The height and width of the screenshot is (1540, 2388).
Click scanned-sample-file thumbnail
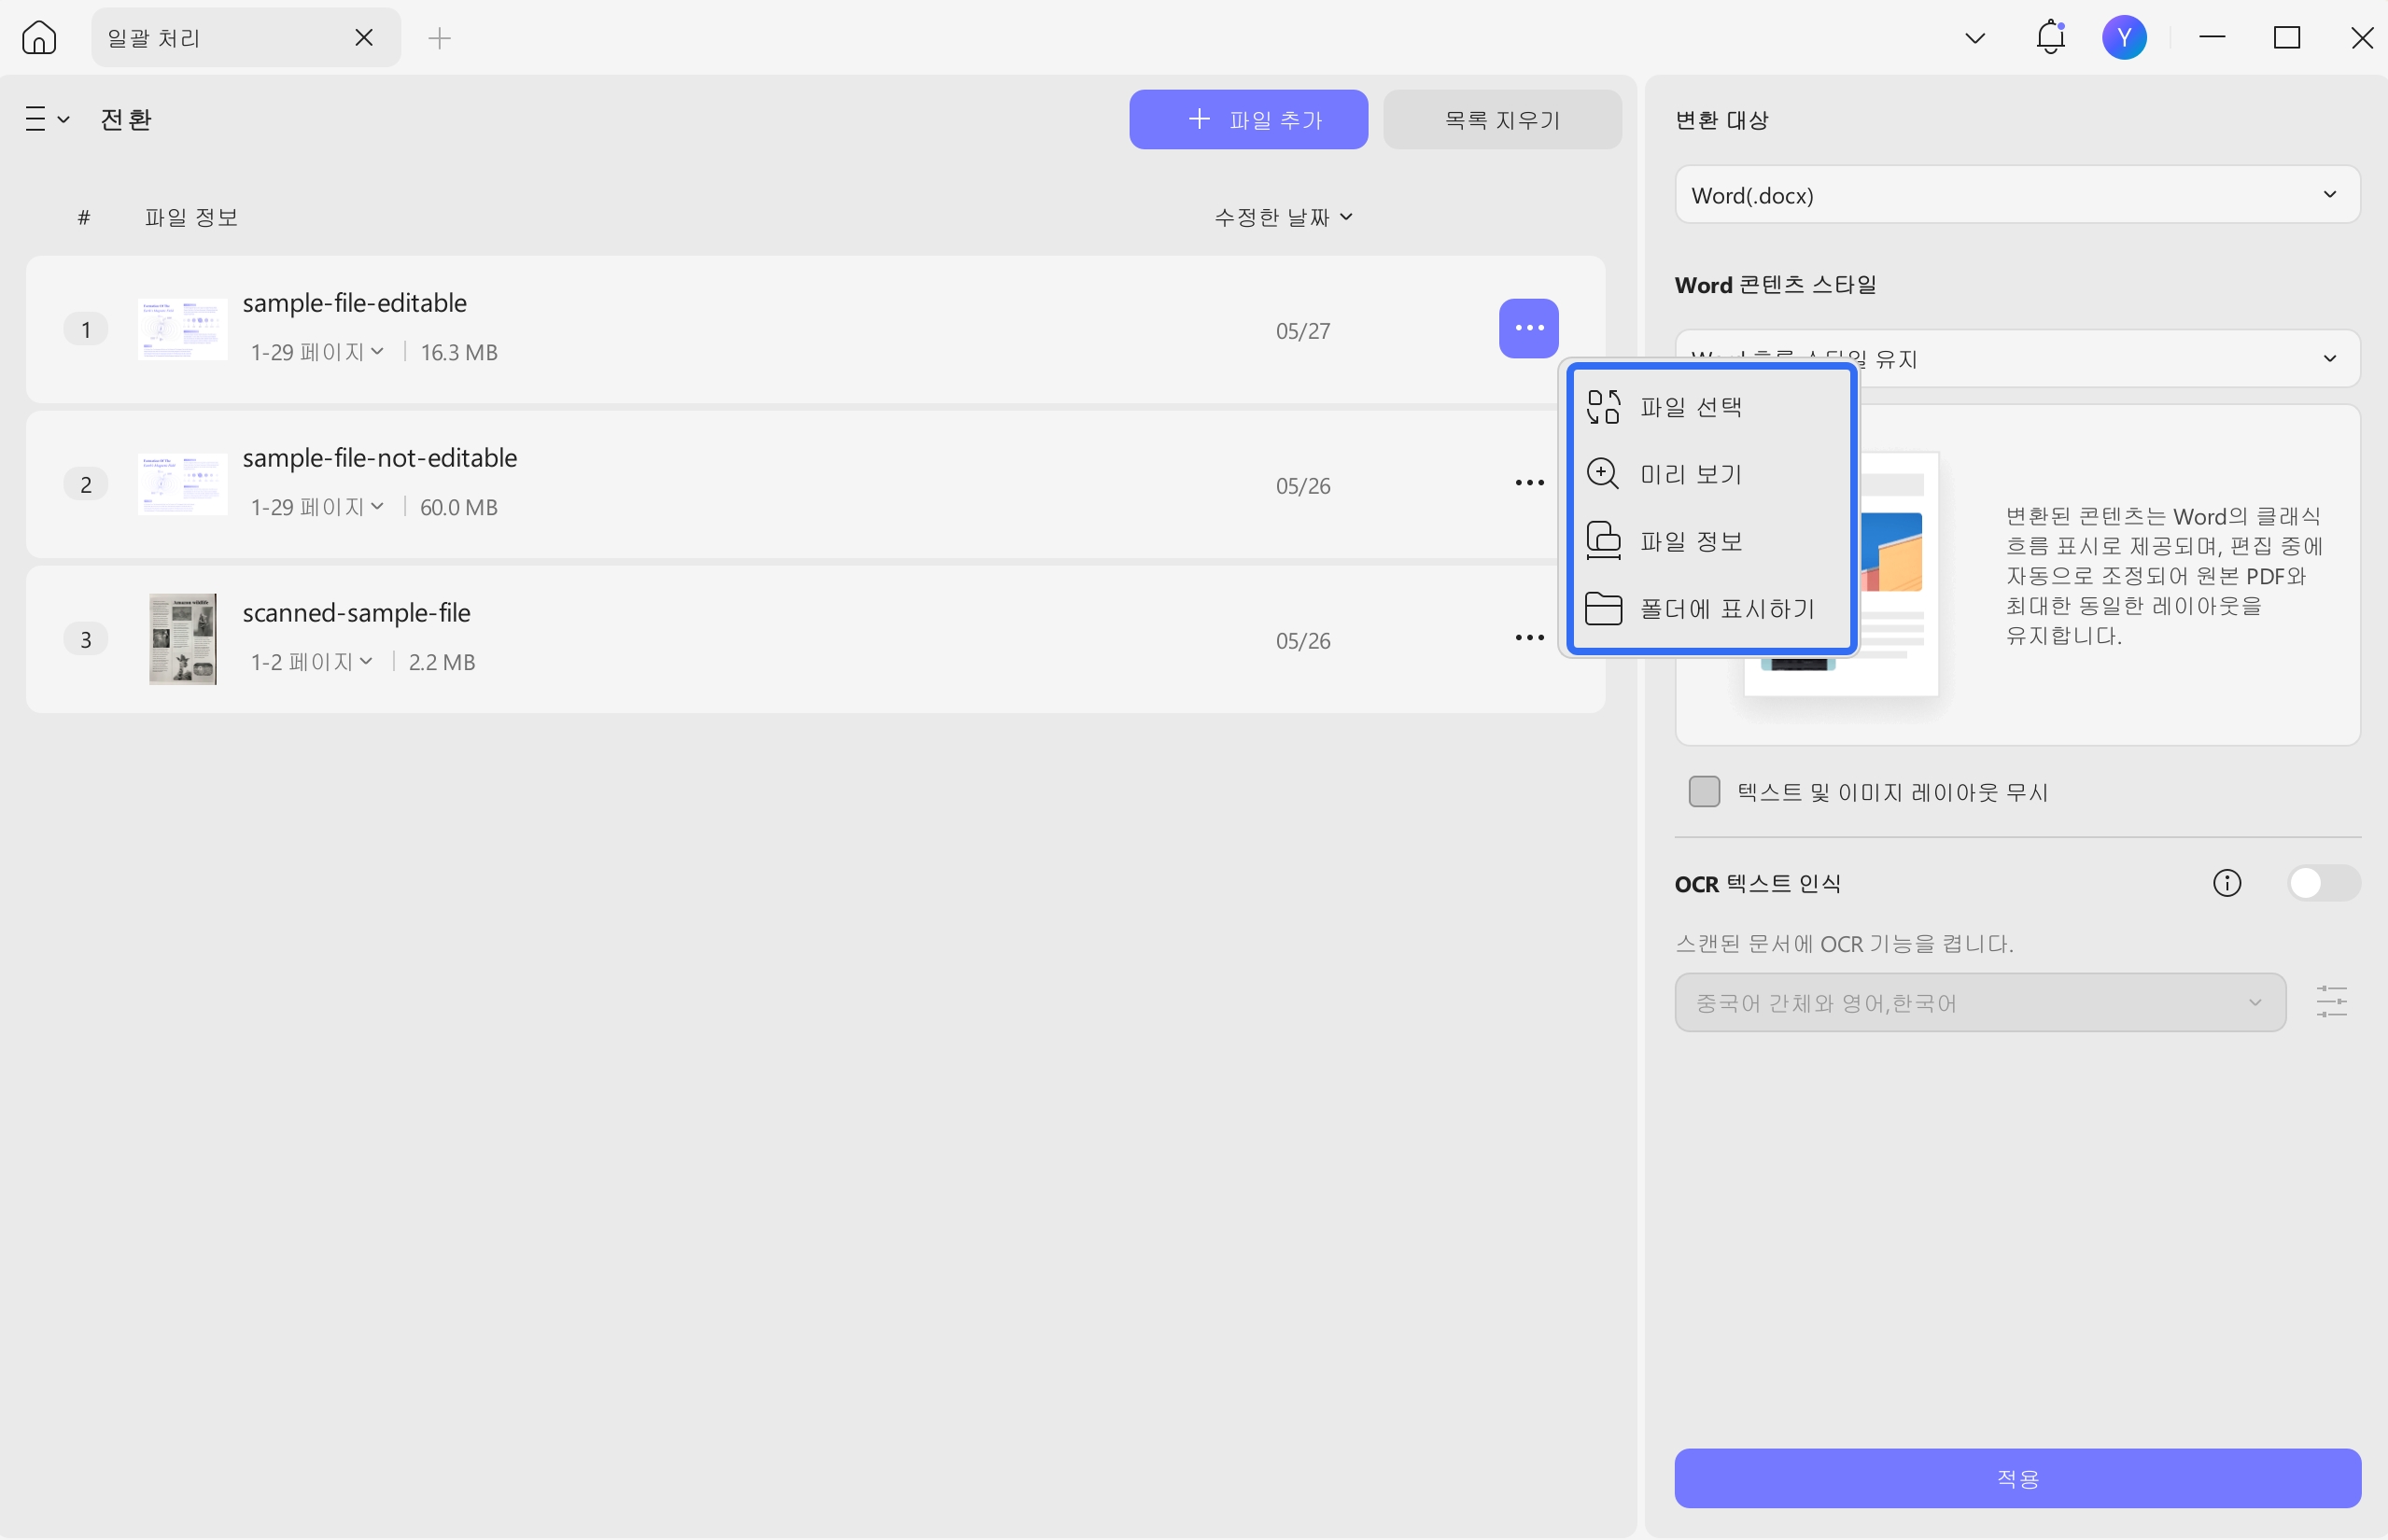pos(182,639)
